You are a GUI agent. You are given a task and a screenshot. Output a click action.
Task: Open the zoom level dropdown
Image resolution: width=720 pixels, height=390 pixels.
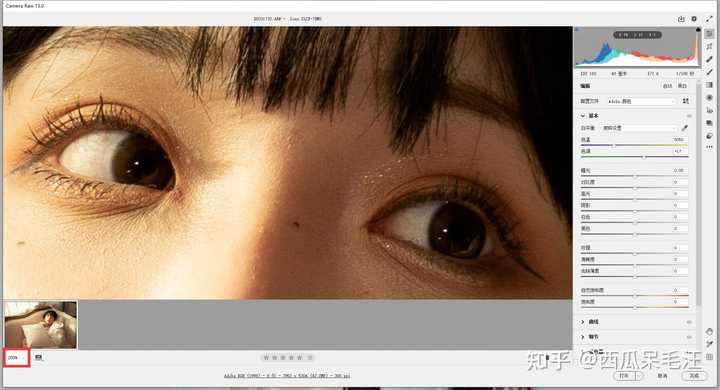(x=17, y=357)
